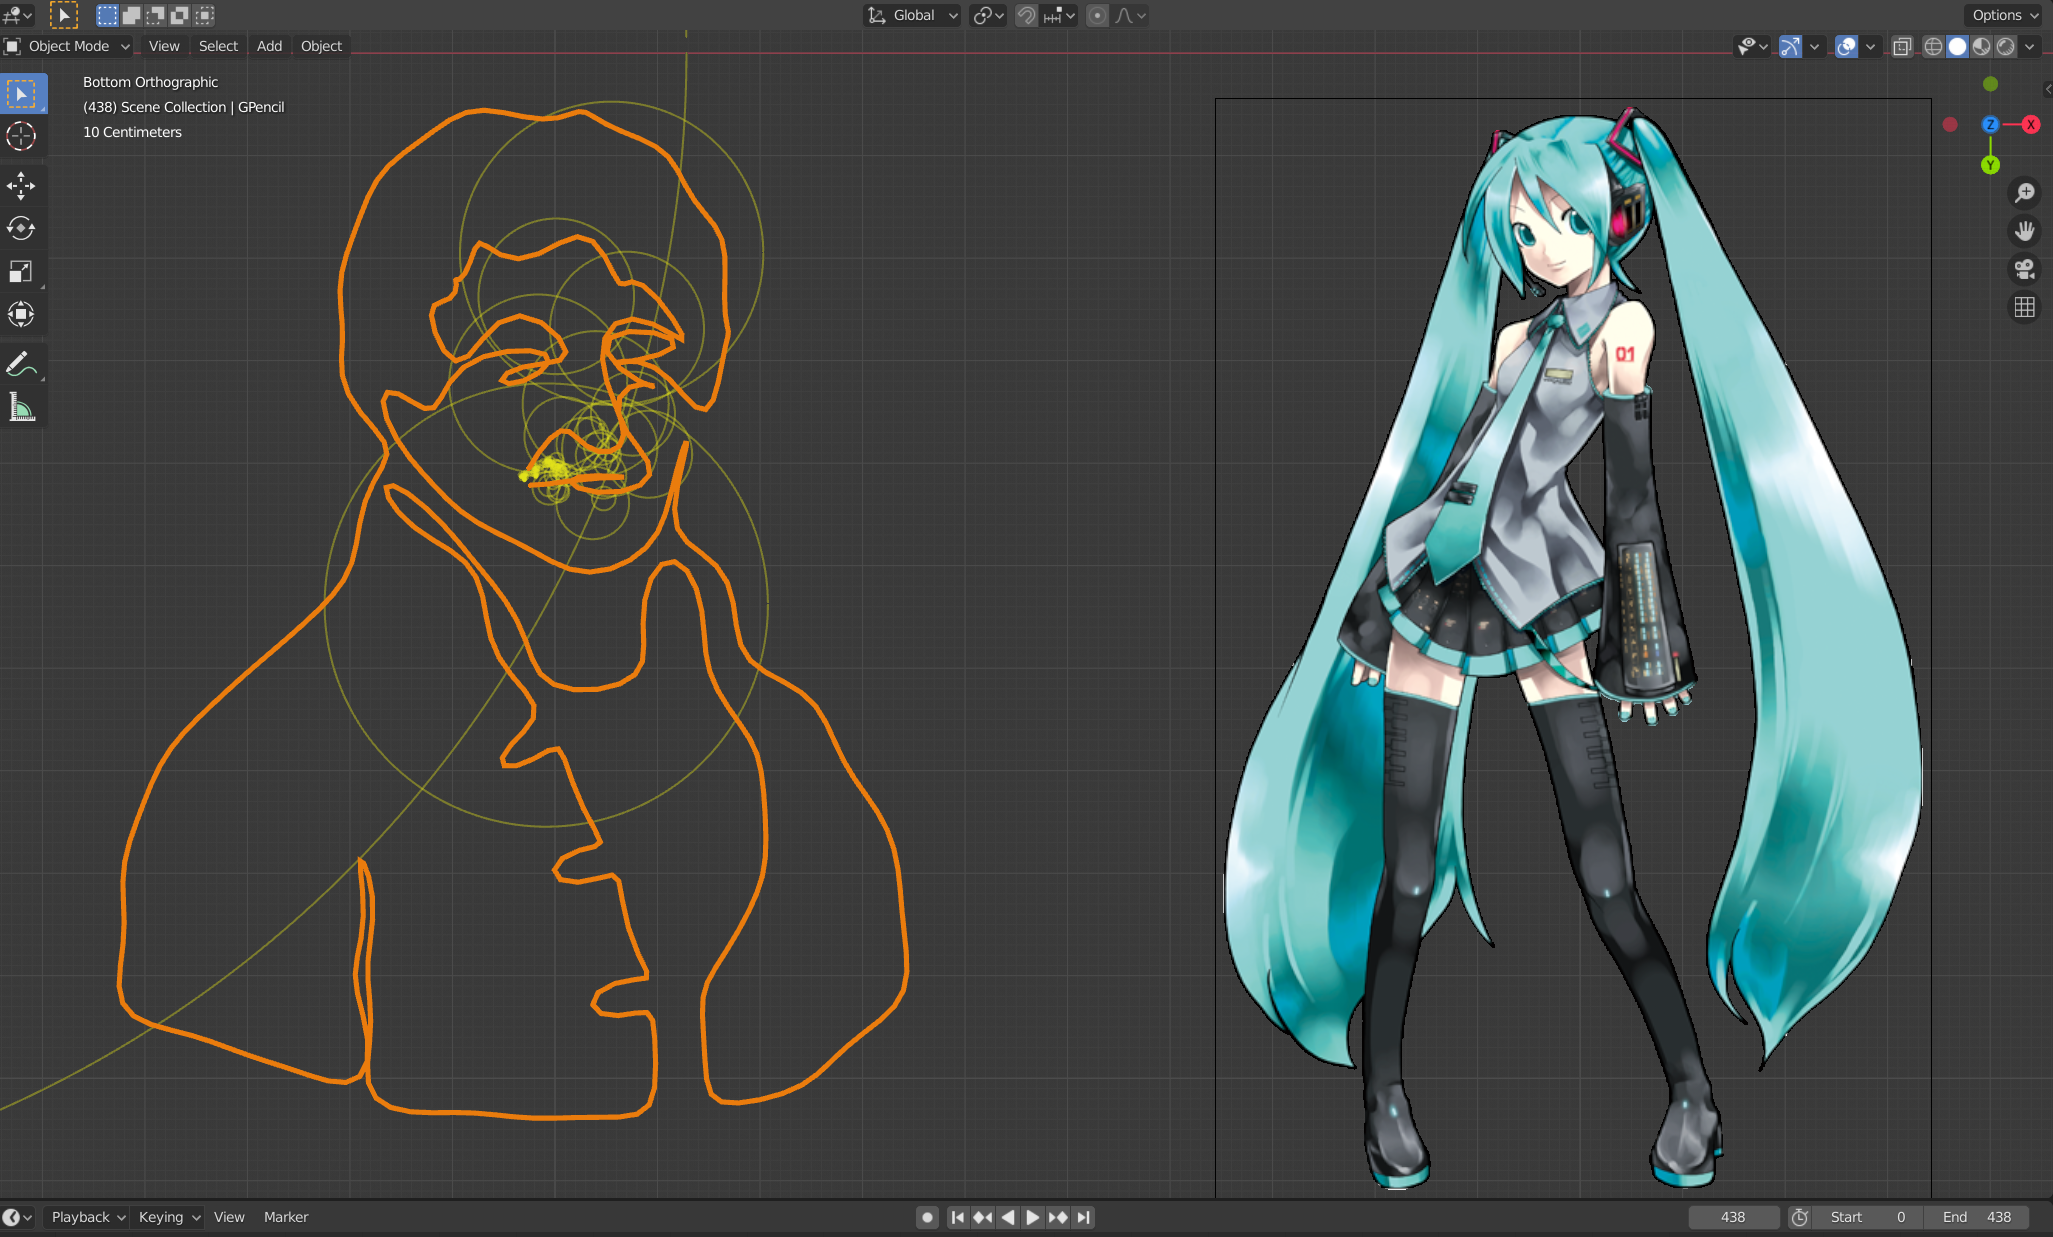Viewport: 2053px width, 1237px height.
Task: Open the Add menu
Action: pyautogui.click(x=269, y=46)
